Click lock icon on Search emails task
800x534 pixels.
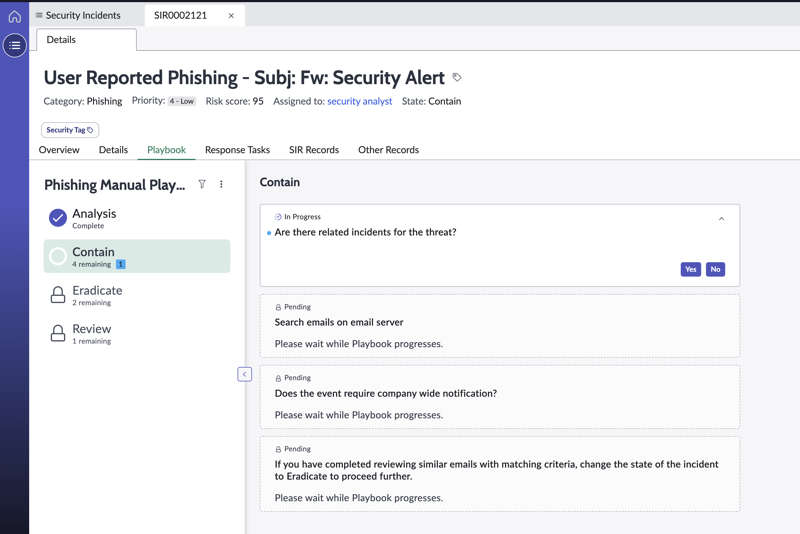278,307
